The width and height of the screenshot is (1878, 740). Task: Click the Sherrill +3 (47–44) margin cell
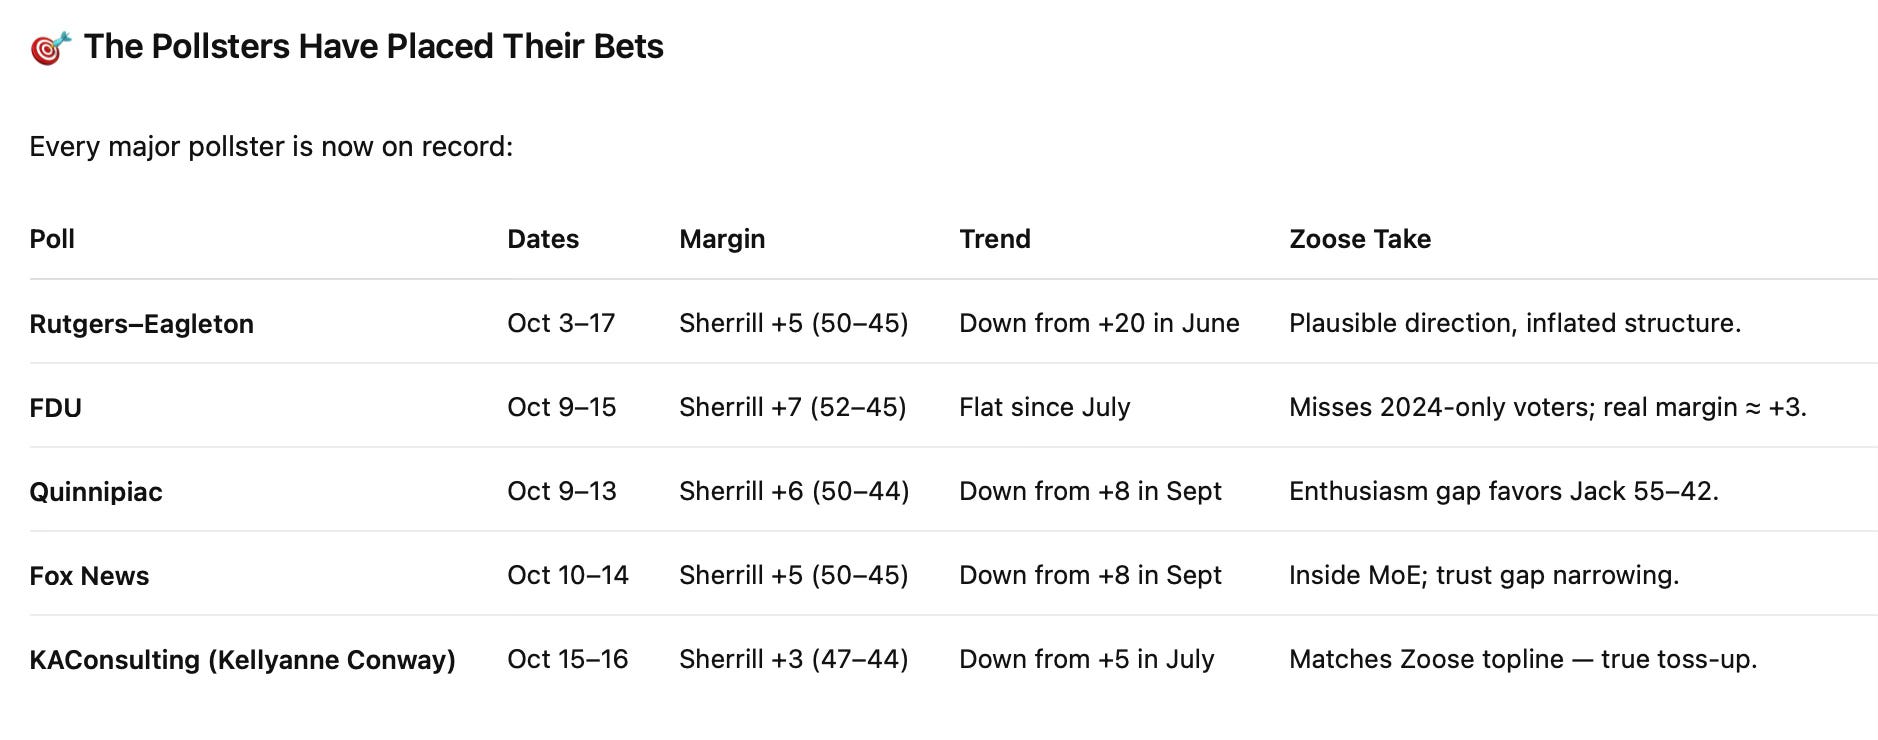click(x=794, y=659)
